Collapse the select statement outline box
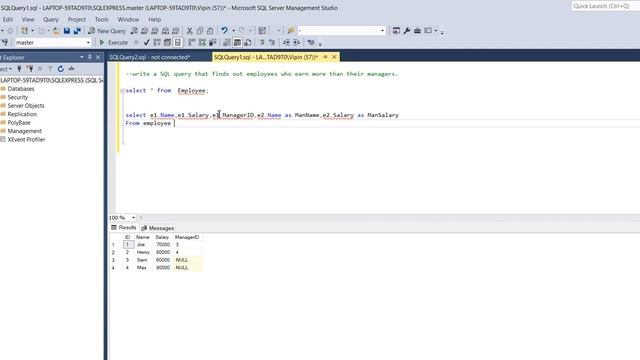 tap(122, 91)
